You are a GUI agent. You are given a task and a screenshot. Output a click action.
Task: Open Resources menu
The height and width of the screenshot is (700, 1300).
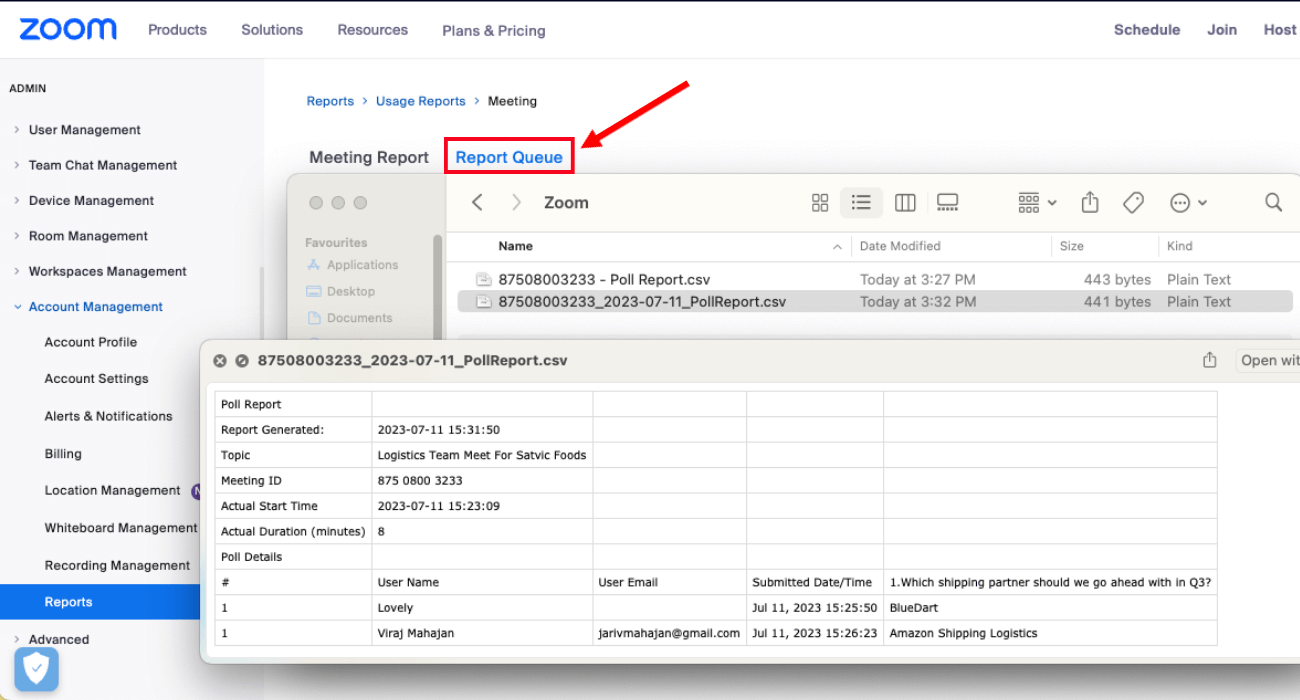(373, 30)
